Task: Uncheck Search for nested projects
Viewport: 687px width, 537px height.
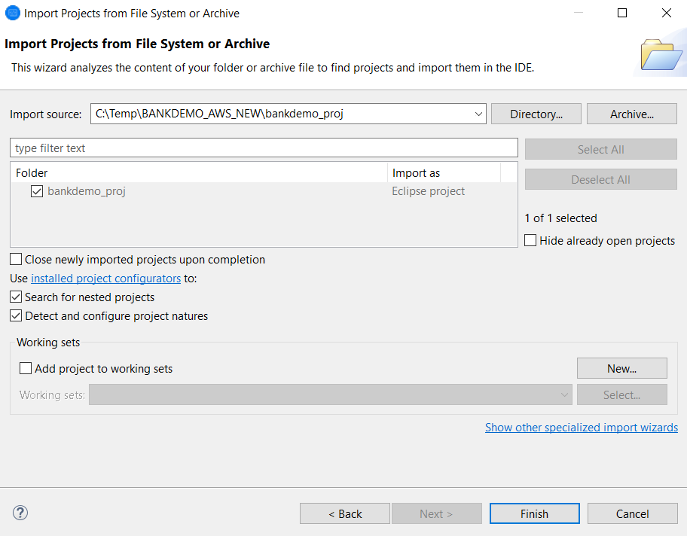Action: pos(16,297)
